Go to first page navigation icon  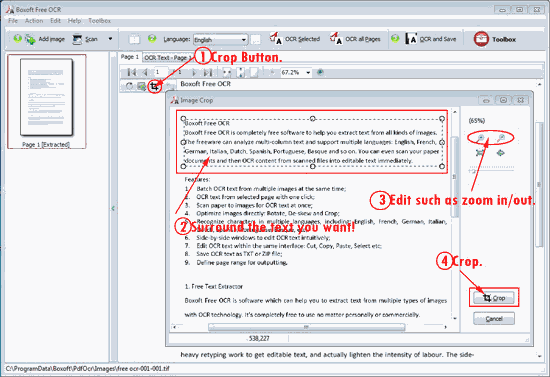(132, 73)
